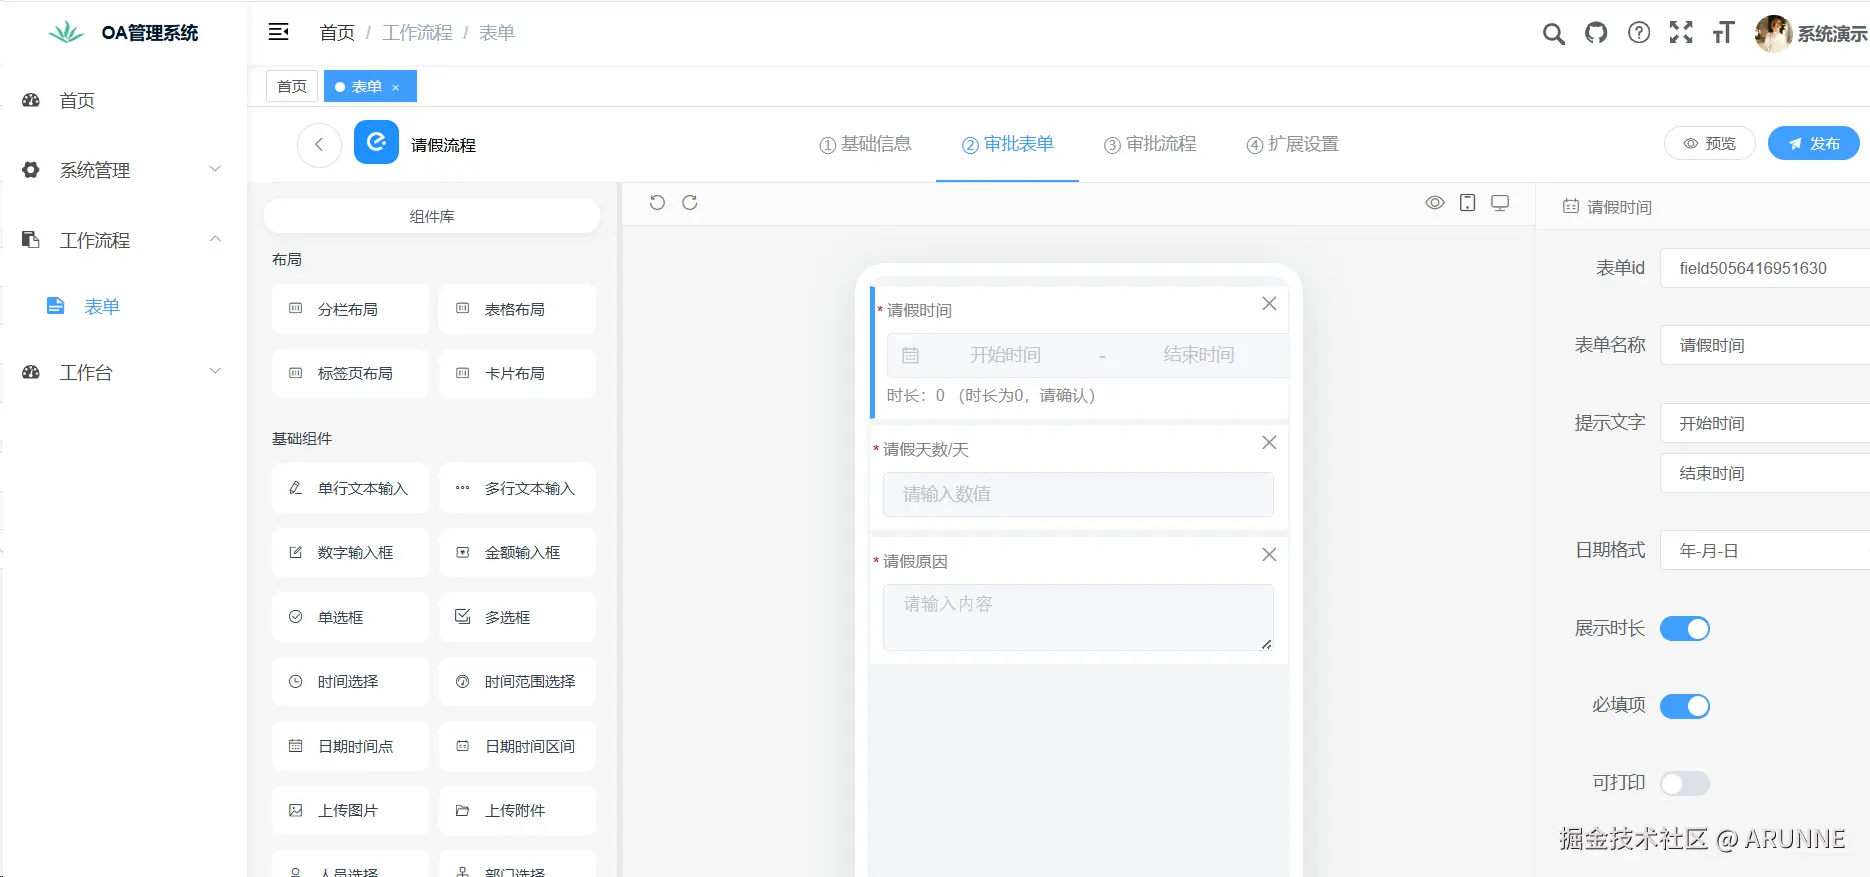Click the back arrow circle button

click(319, 144)
